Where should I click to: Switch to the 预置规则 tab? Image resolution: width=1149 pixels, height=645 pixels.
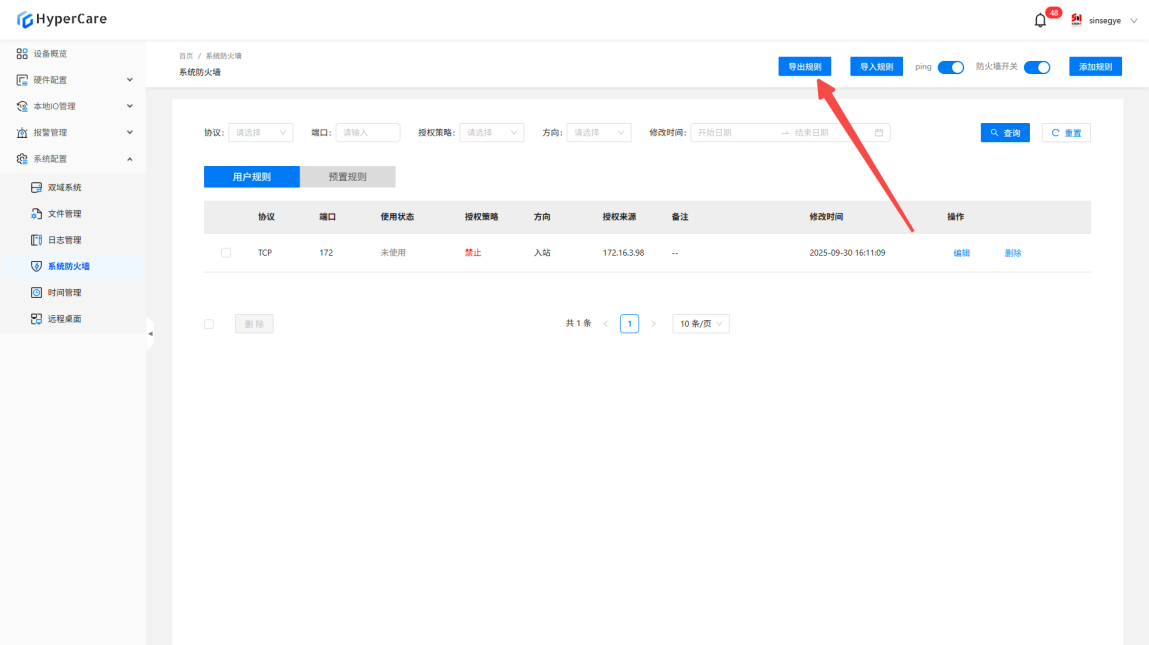click(347, 177)
